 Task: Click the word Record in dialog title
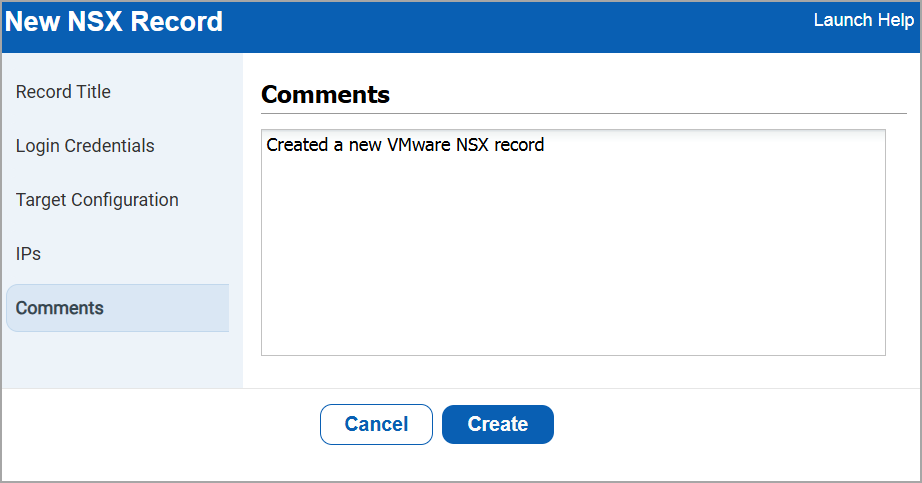pos(180,21)
